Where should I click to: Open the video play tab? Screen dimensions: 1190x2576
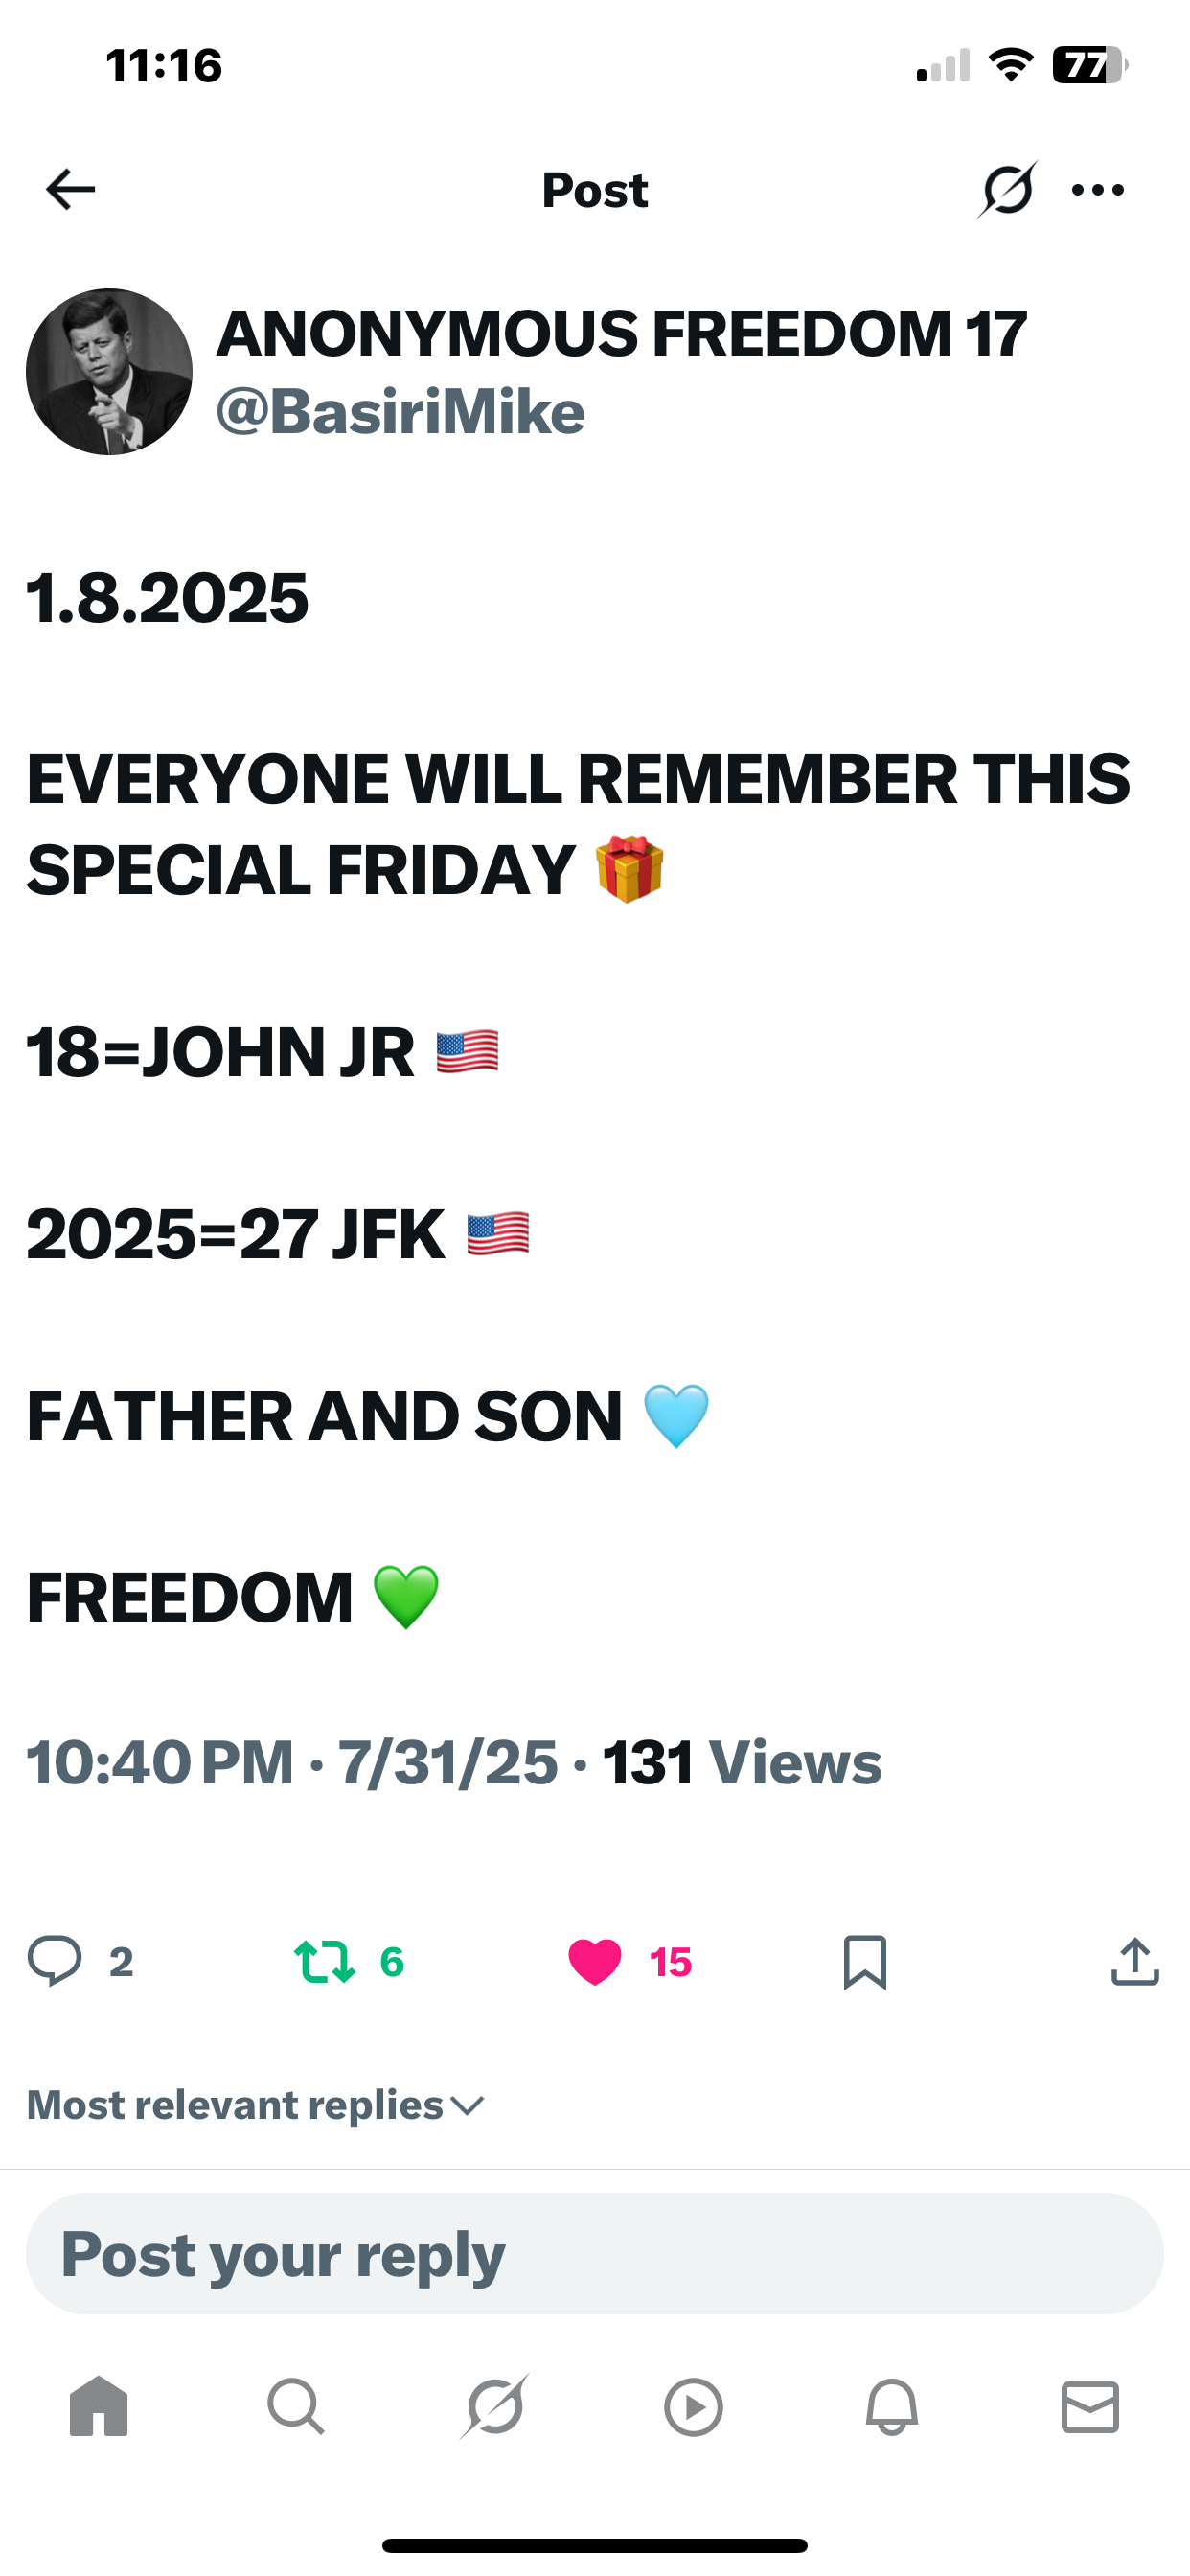coord(693,2406)
